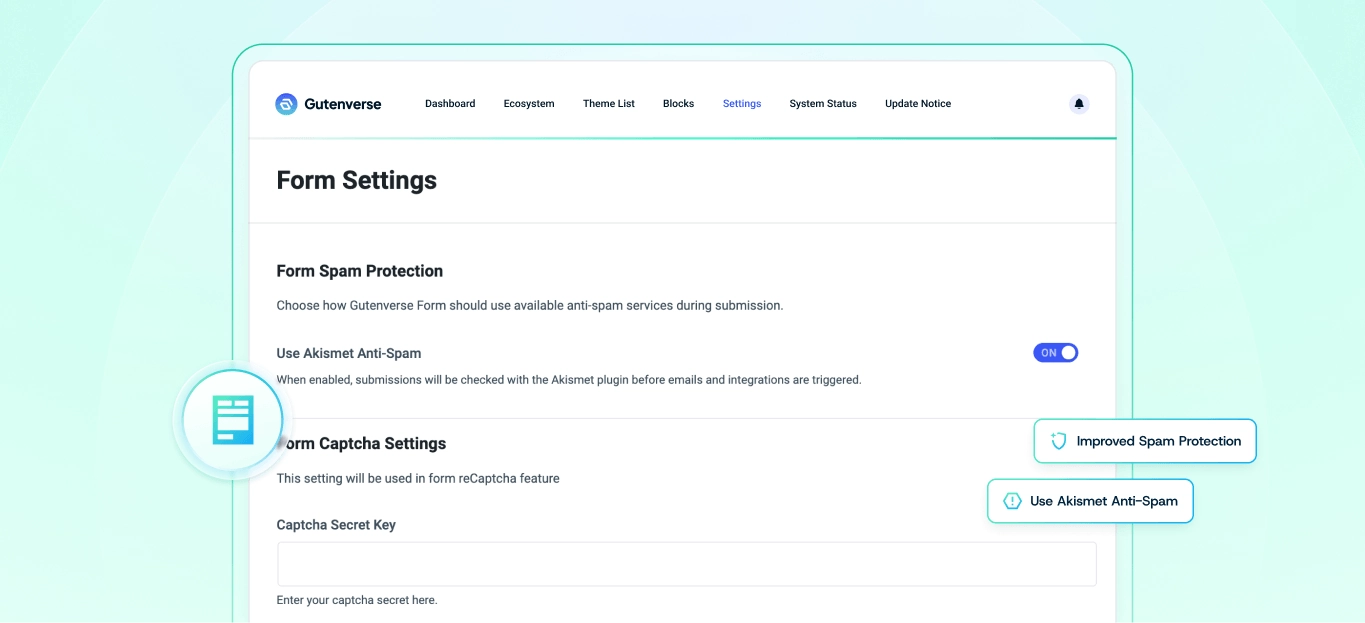Click 'Choose how Gutenverse Form should use' description
Viewport: 1365px width, 623px height.
click(x=530, y=306)
